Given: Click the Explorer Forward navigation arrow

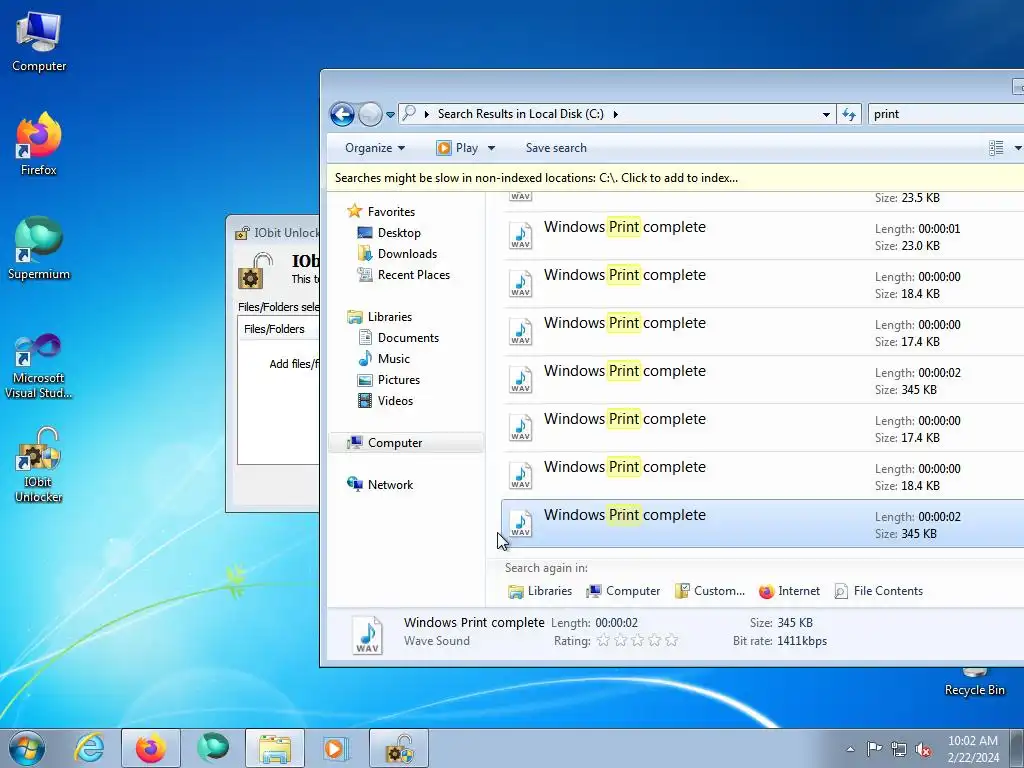Looking at the screenshot, I should 370,114.
